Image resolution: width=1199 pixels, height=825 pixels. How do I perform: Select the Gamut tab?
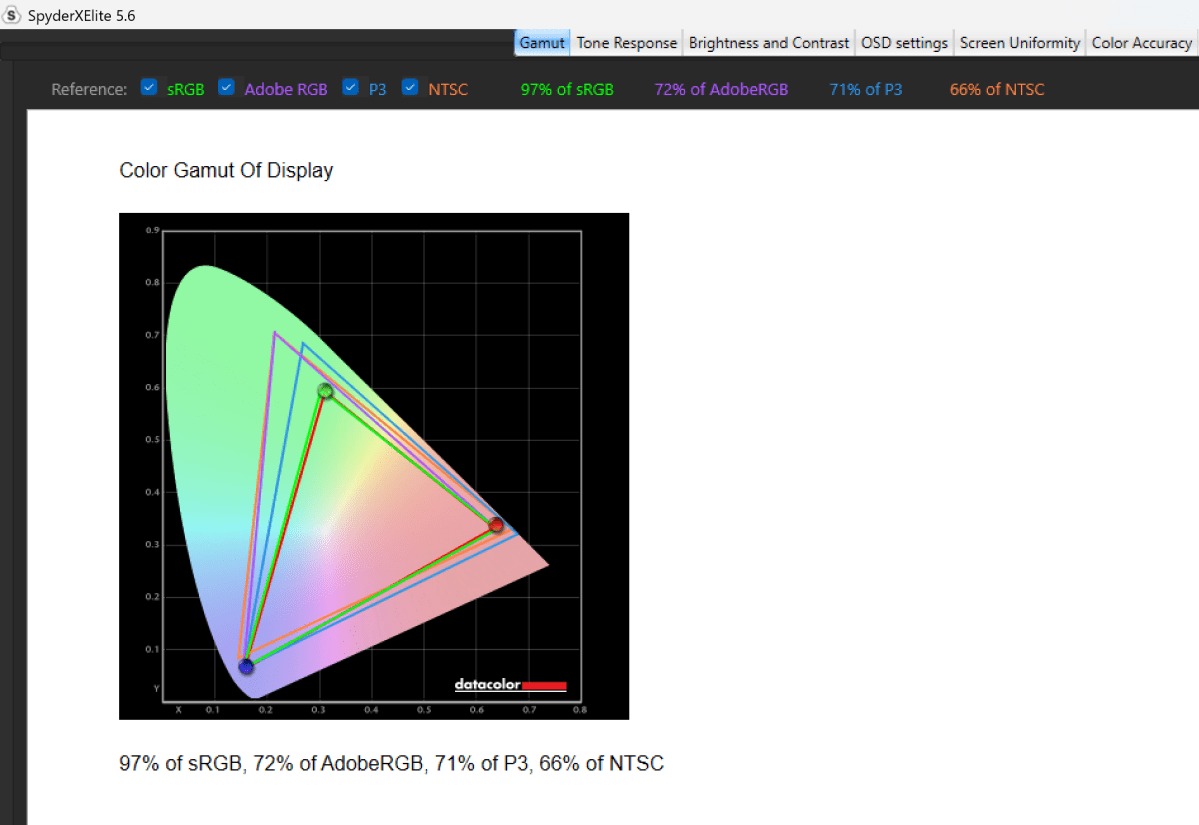(542, 43)
